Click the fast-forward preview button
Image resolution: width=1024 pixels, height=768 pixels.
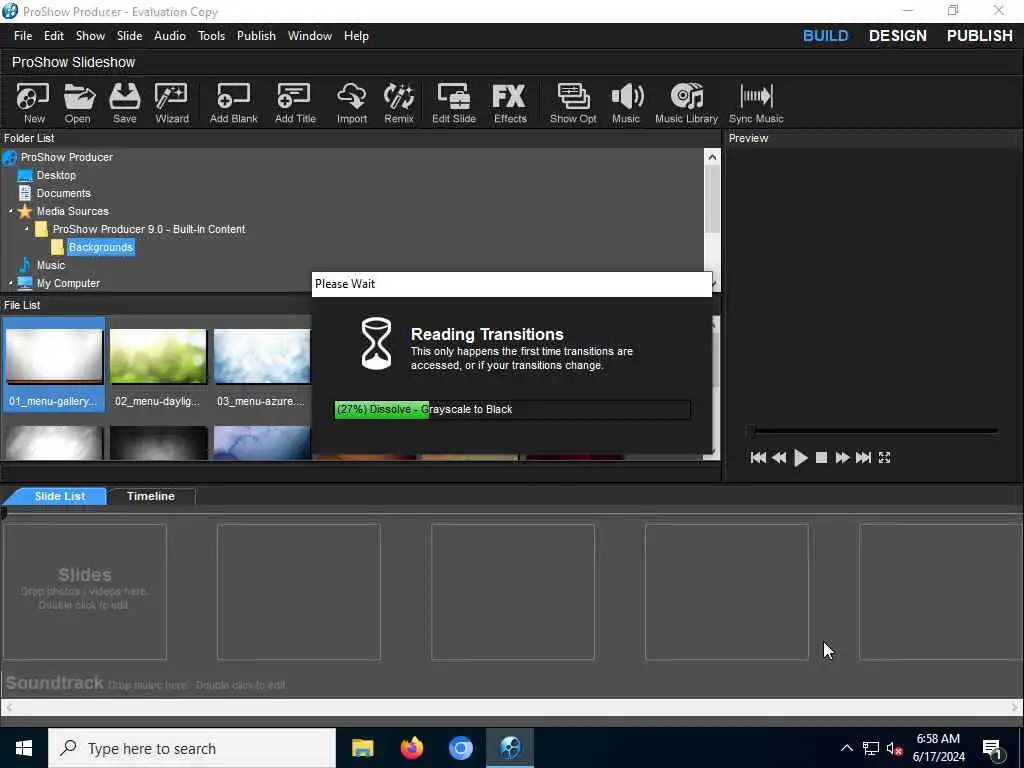pos(842,458)
